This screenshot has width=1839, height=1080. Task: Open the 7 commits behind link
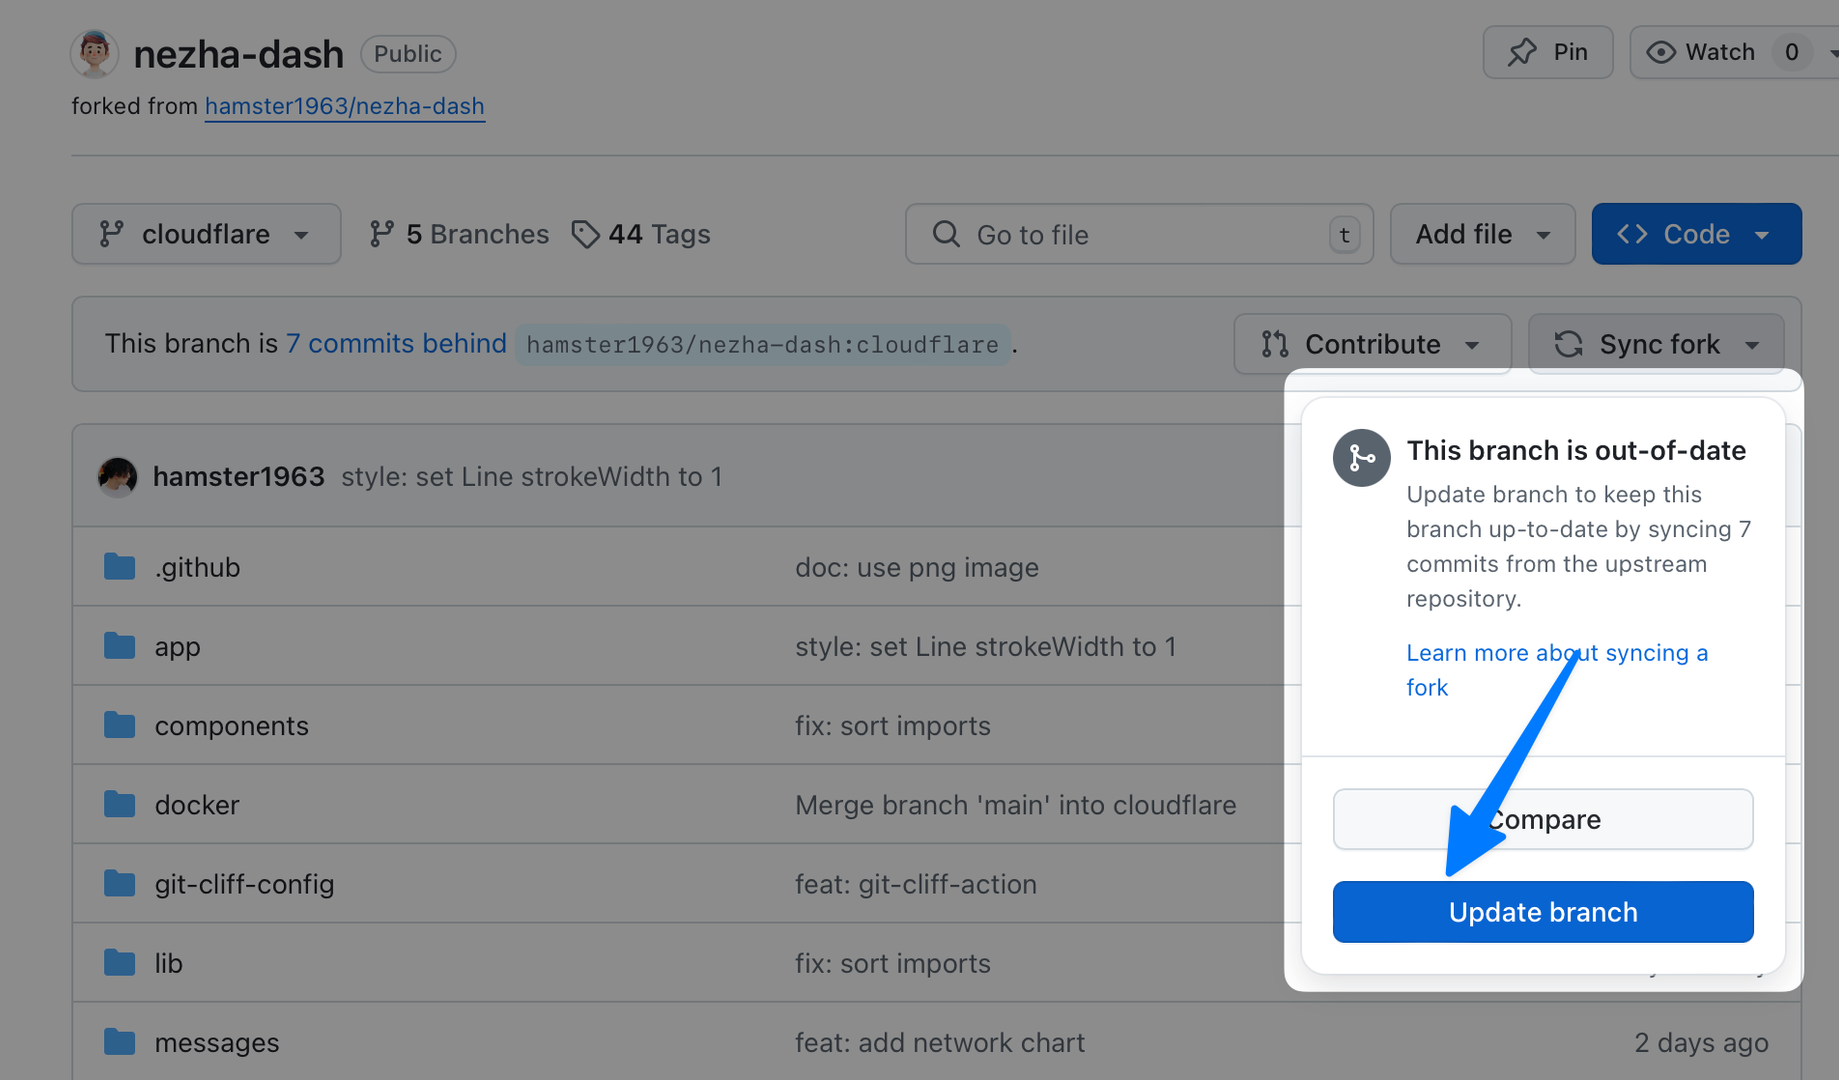click(396, 343)
